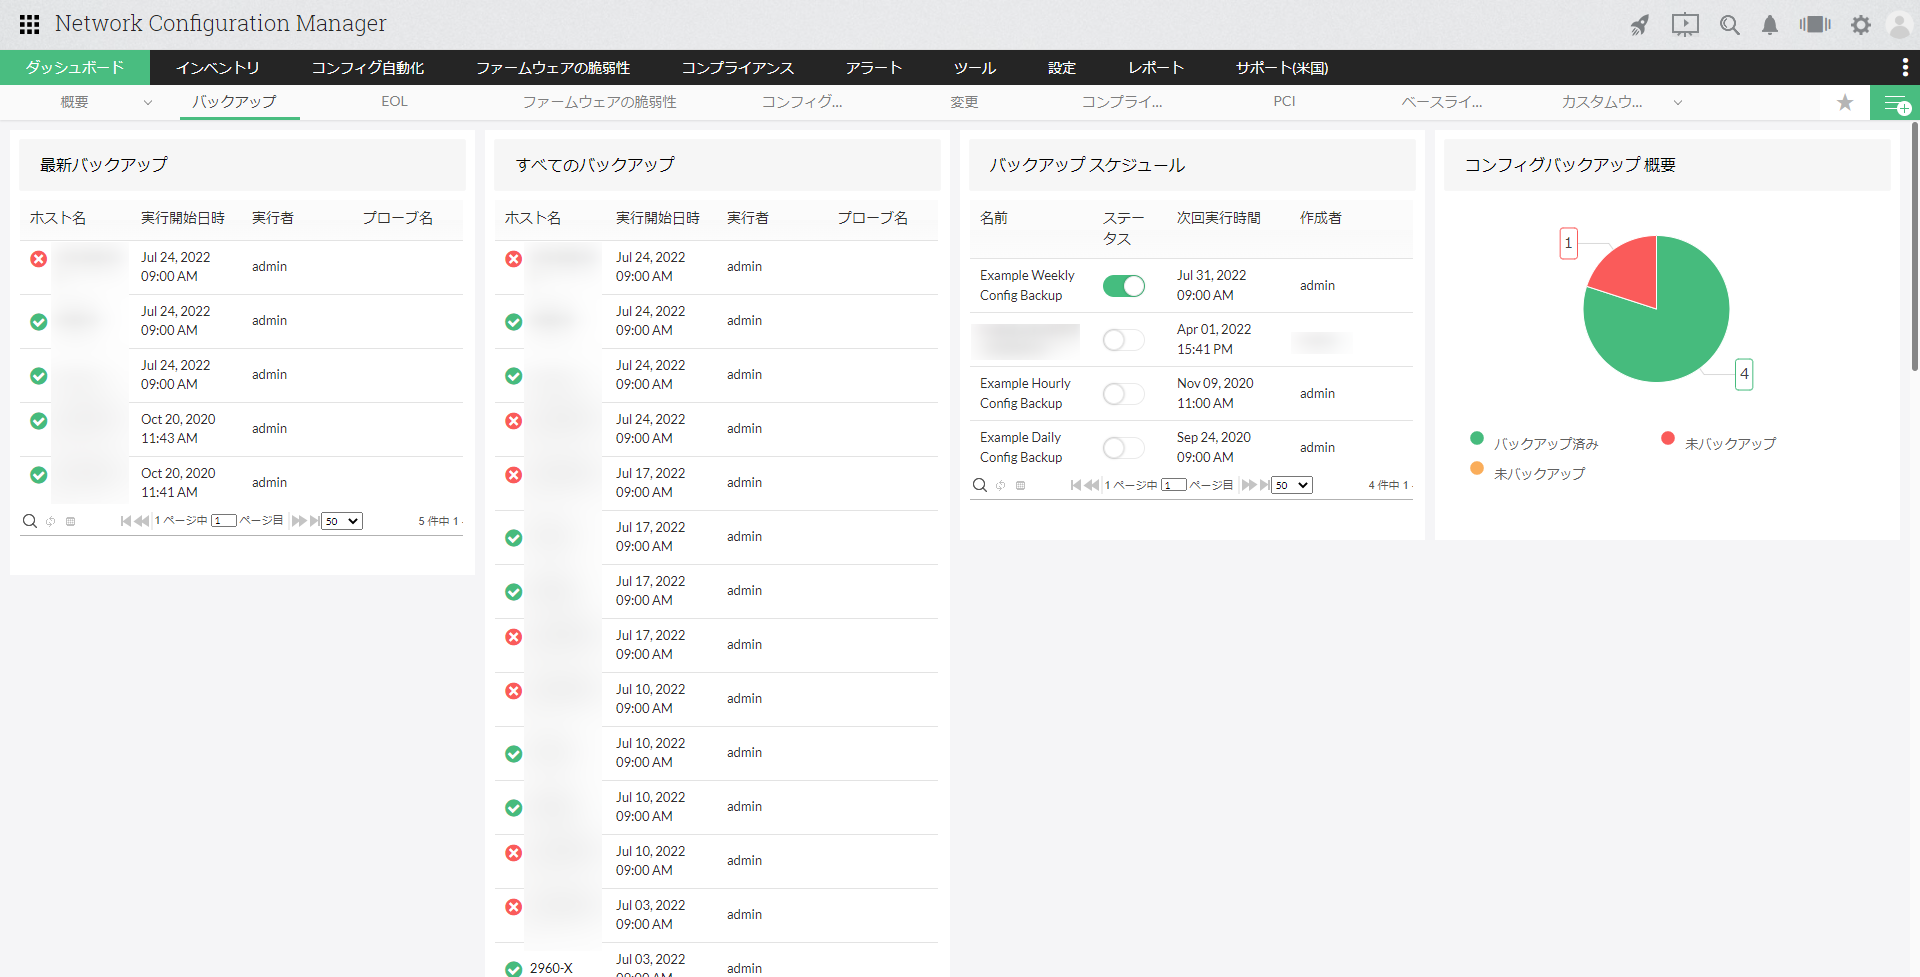Image resolution: width=1920 pixels, height=977 pixels.
Task: Enable the Example Hourly Config Backup toggle
Action: pyautogui.click(x=1124, y=394)
